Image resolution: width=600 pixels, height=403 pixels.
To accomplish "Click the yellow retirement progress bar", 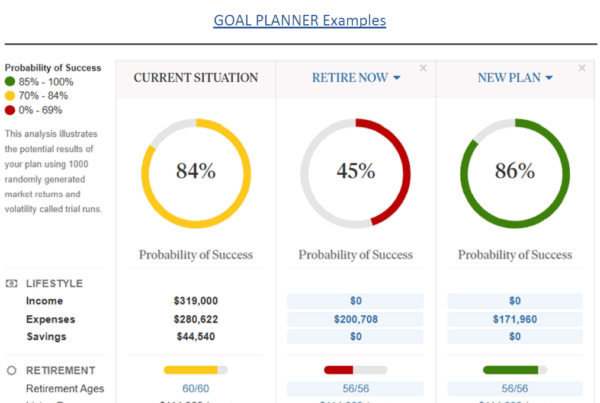I will (196, 370).
